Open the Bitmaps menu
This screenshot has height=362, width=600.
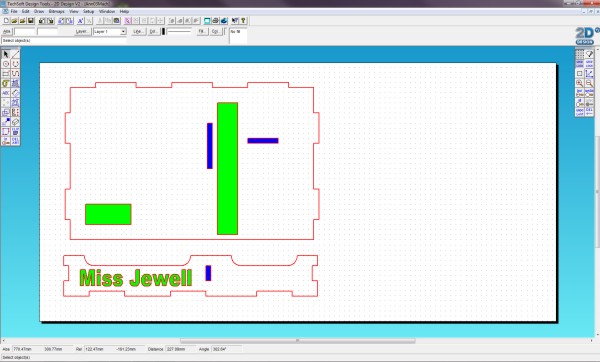[56, 11]
